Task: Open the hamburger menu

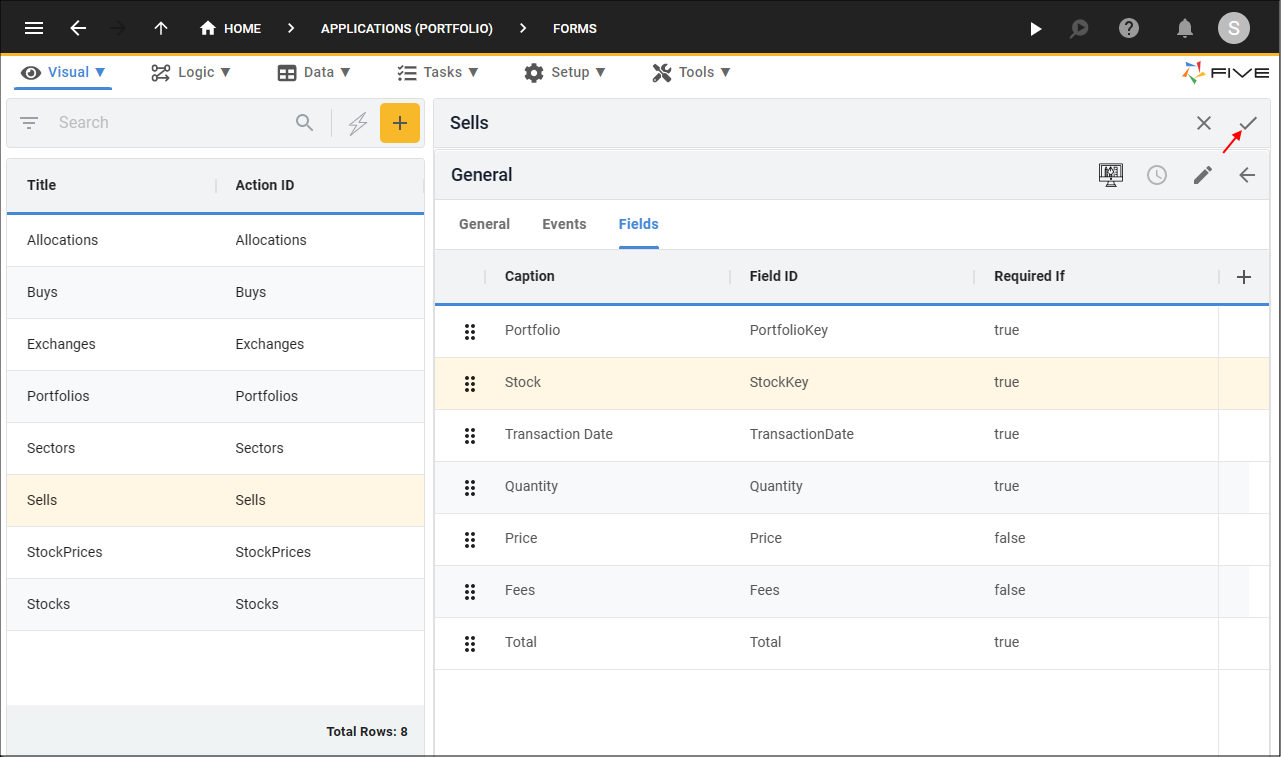Action: pos(34,28)
